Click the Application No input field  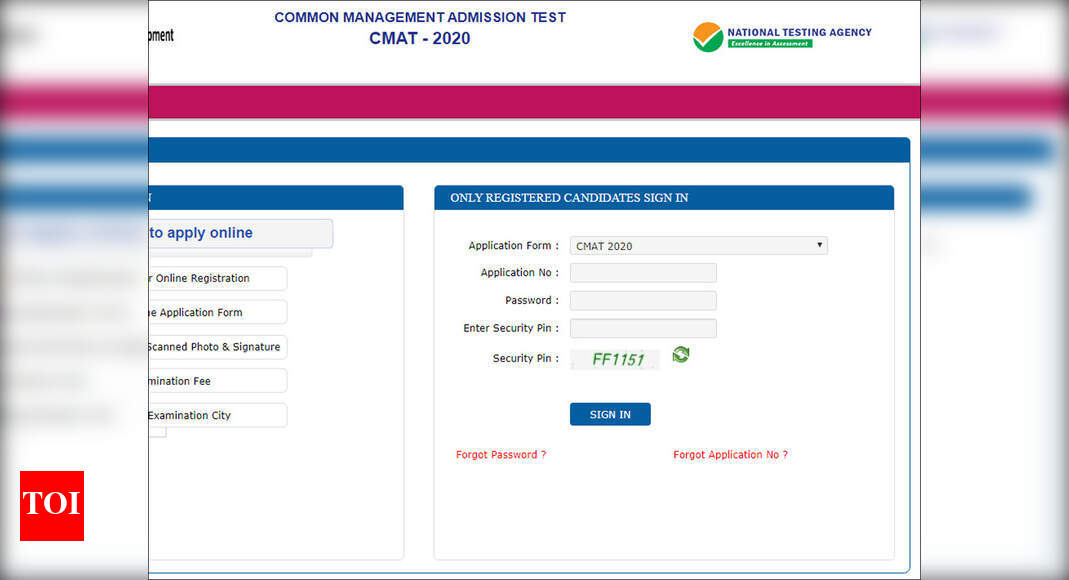pos(642,272)
